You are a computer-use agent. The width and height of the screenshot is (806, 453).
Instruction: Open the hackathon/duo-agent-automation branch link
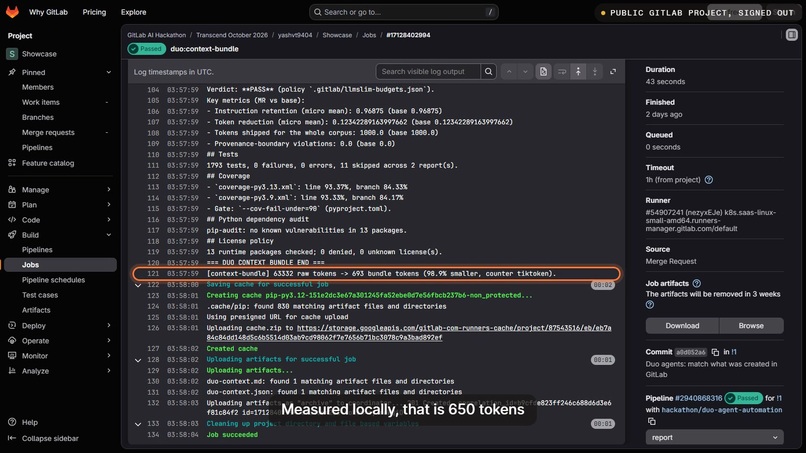(722, 410)
